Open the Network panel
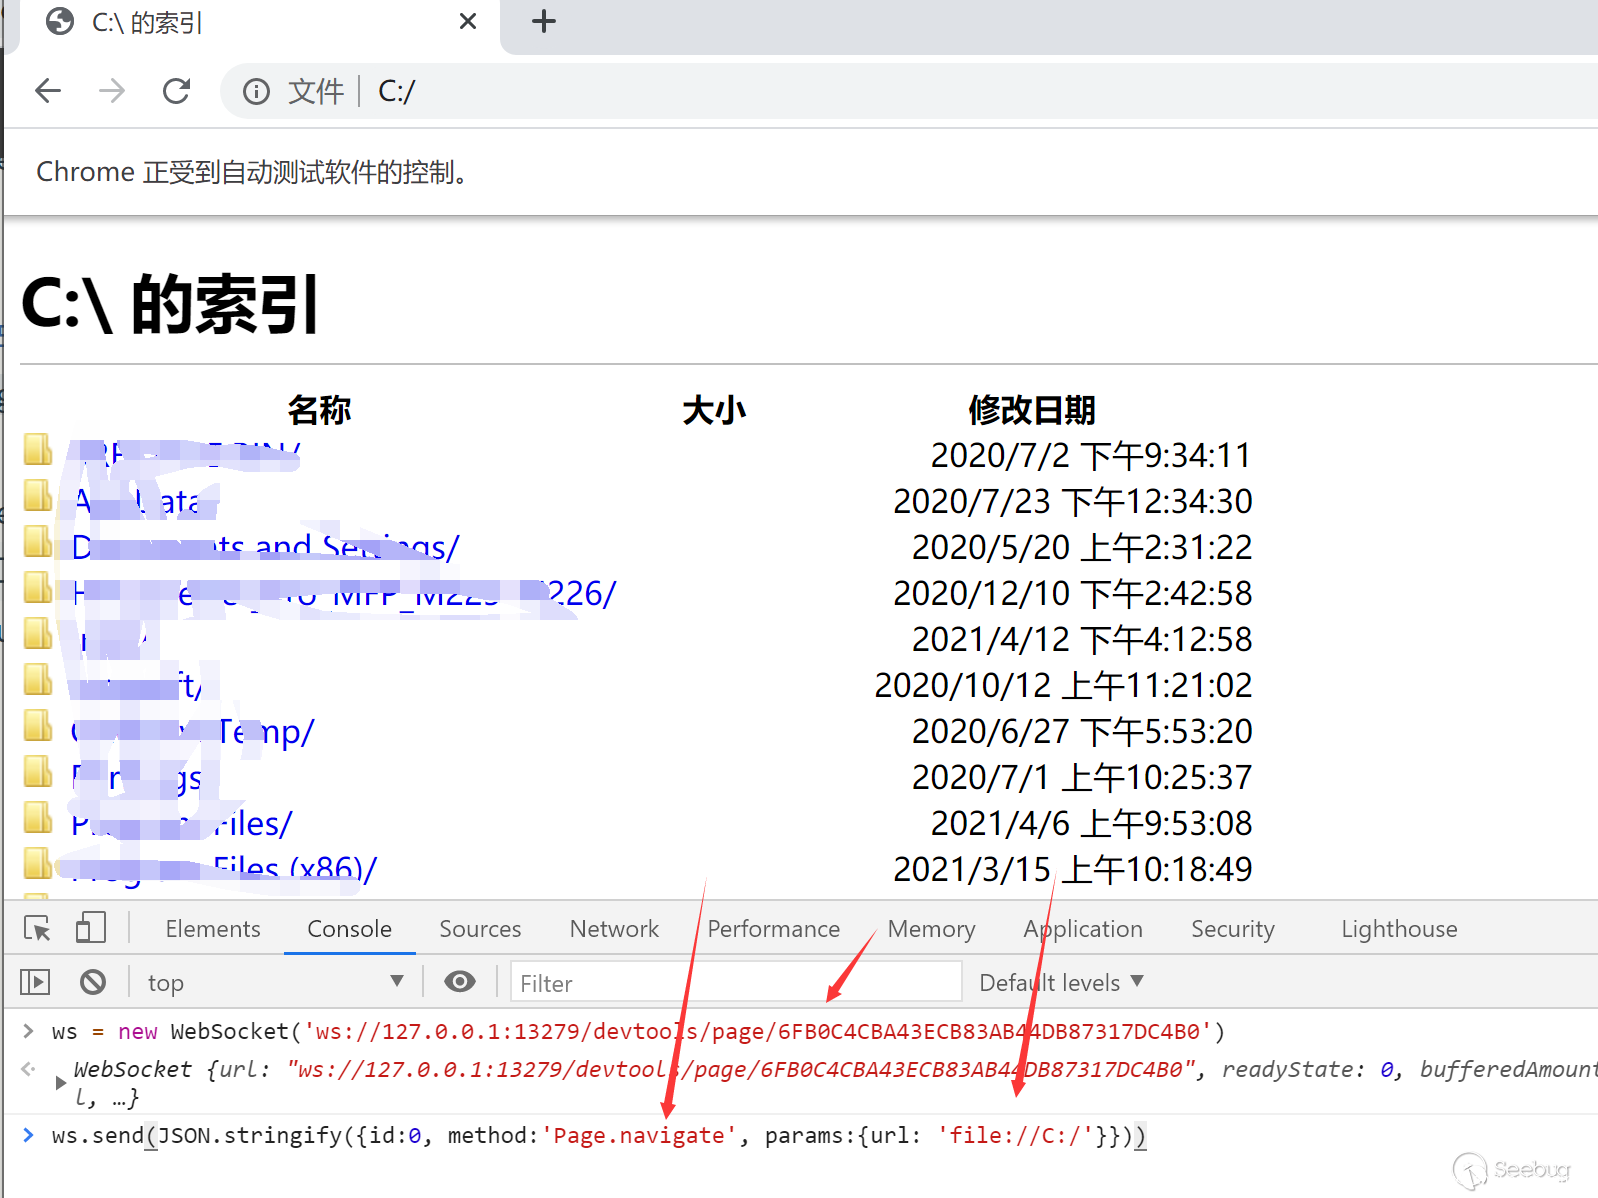 (x=614, y=929)
